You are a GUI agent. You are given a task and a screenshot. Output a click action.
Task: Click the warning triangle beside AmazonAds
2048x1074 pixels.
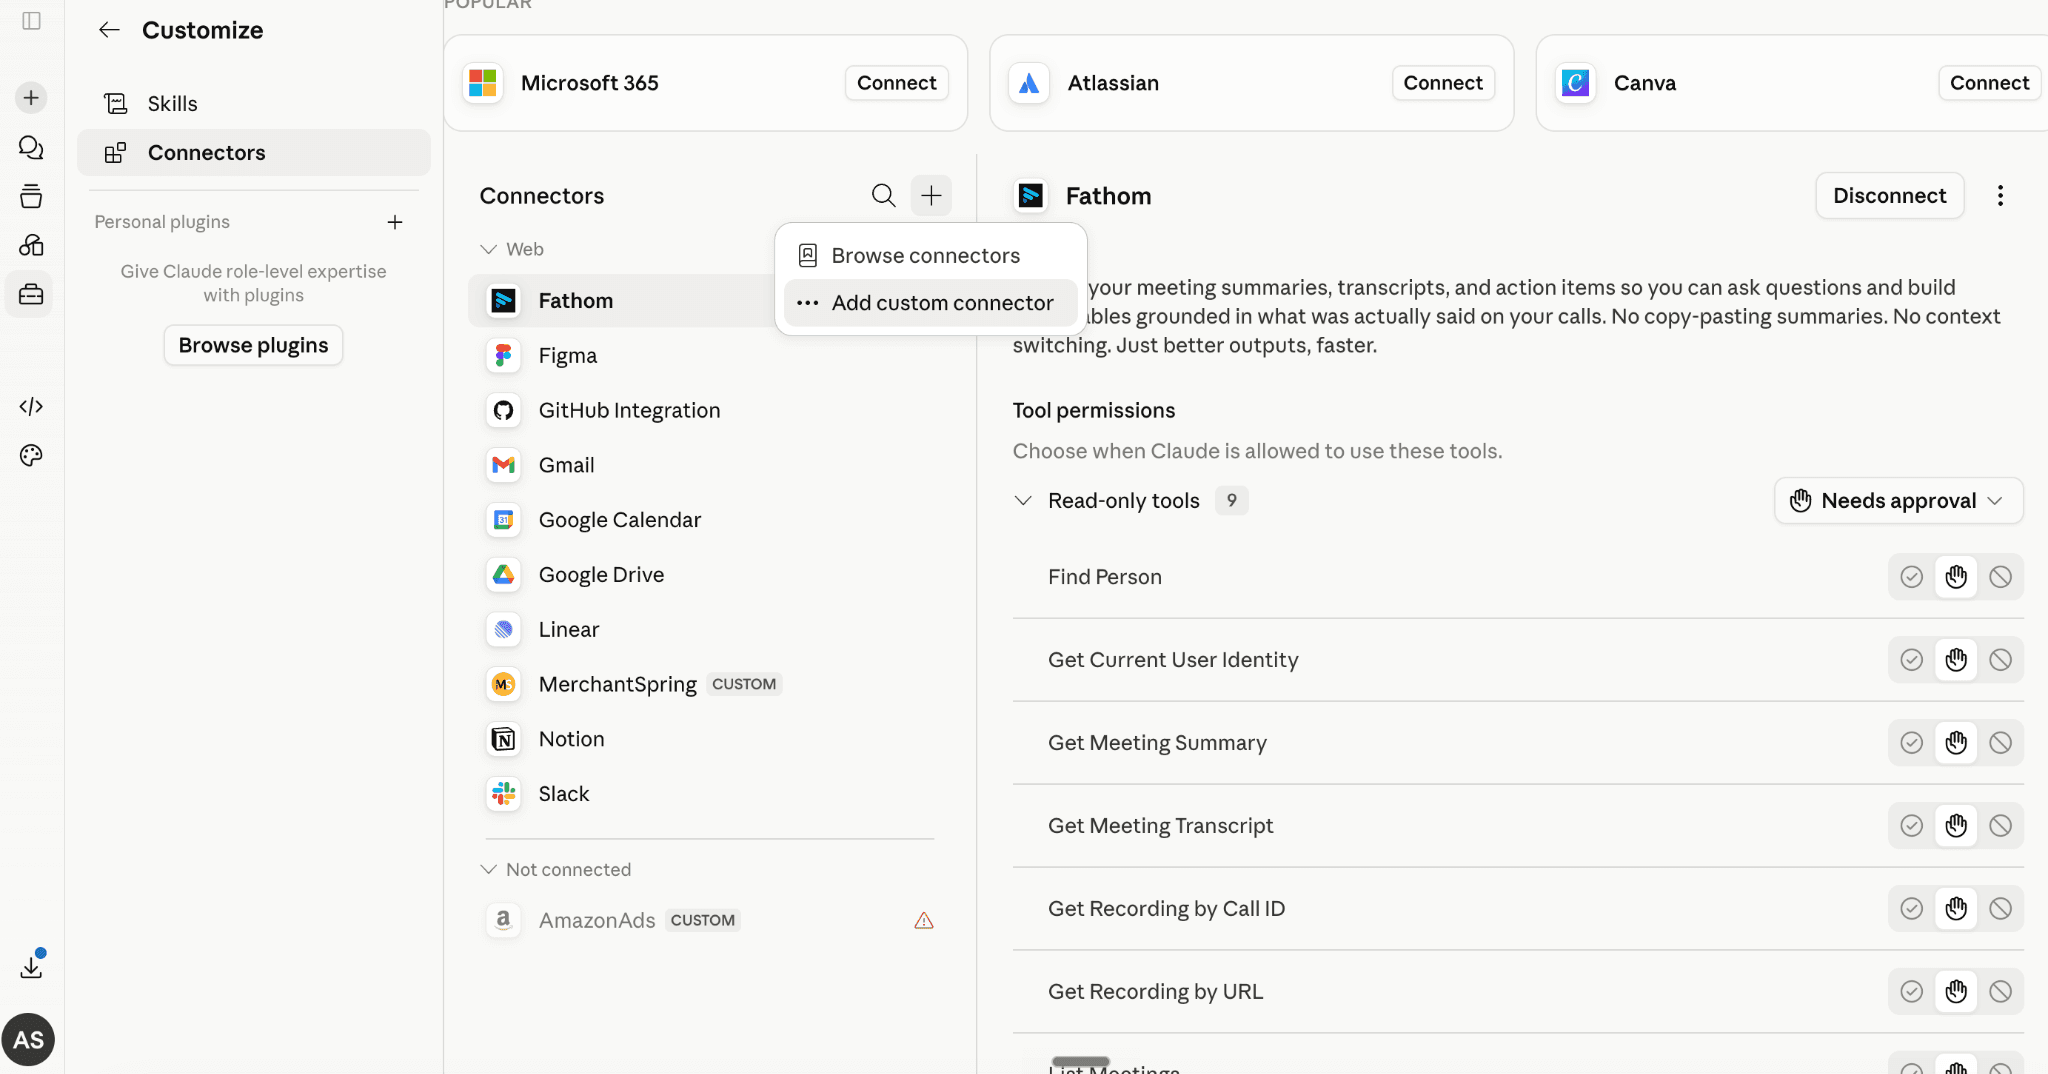(x=924, y=920)
